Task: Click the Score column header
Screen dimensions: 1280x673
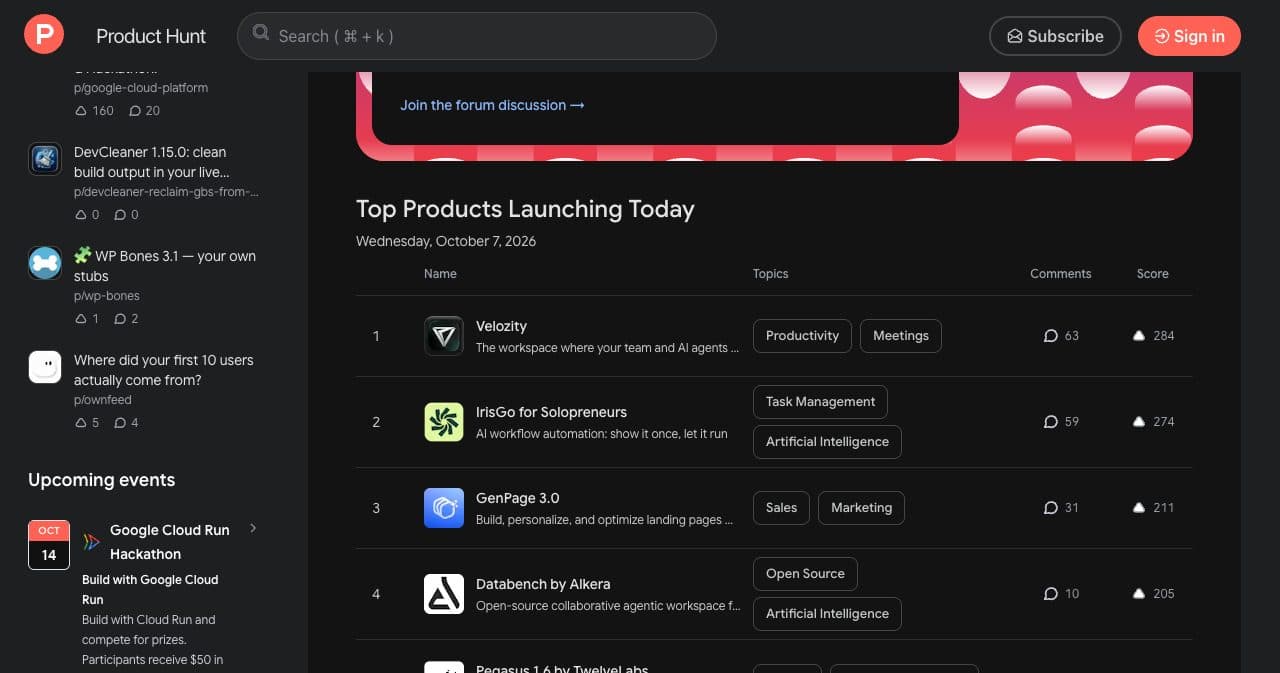Action: click(1152, 274)
